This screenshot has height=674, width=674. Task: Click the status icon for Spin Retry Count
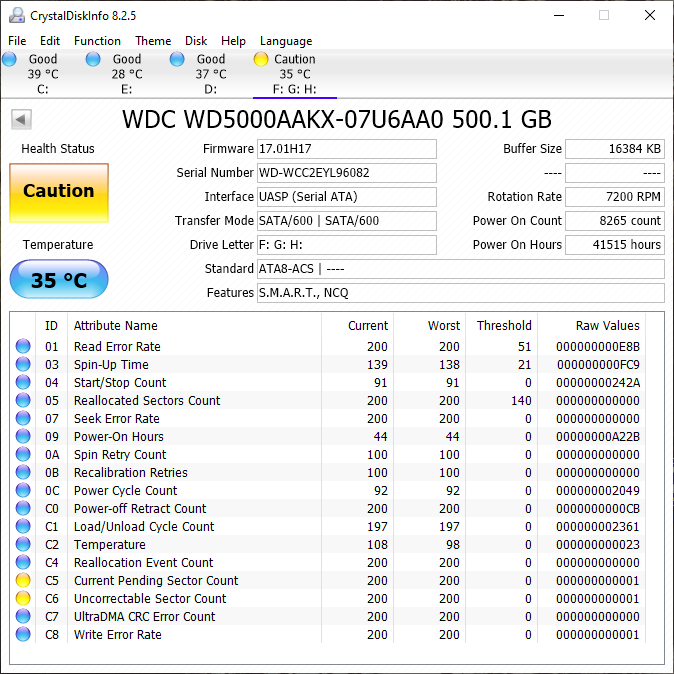23,454
